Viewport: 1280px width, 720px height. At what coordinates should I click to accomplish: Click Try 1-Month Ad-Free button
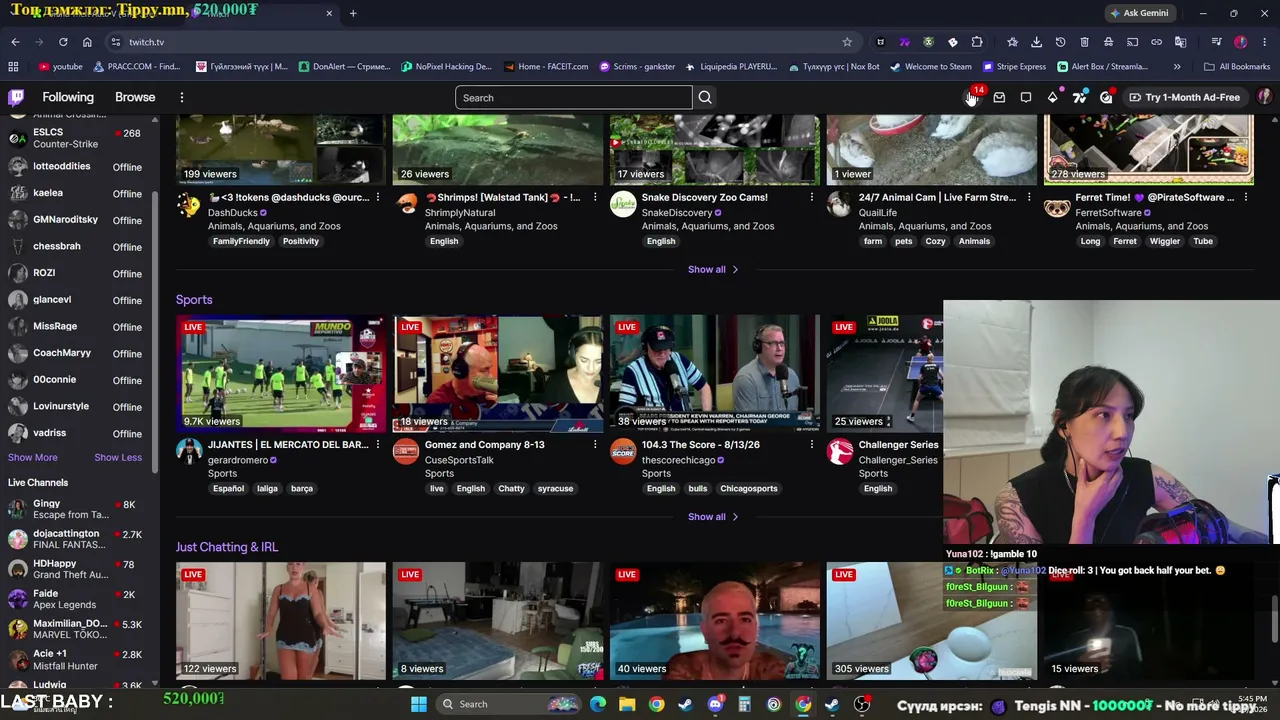point(1184,97)
